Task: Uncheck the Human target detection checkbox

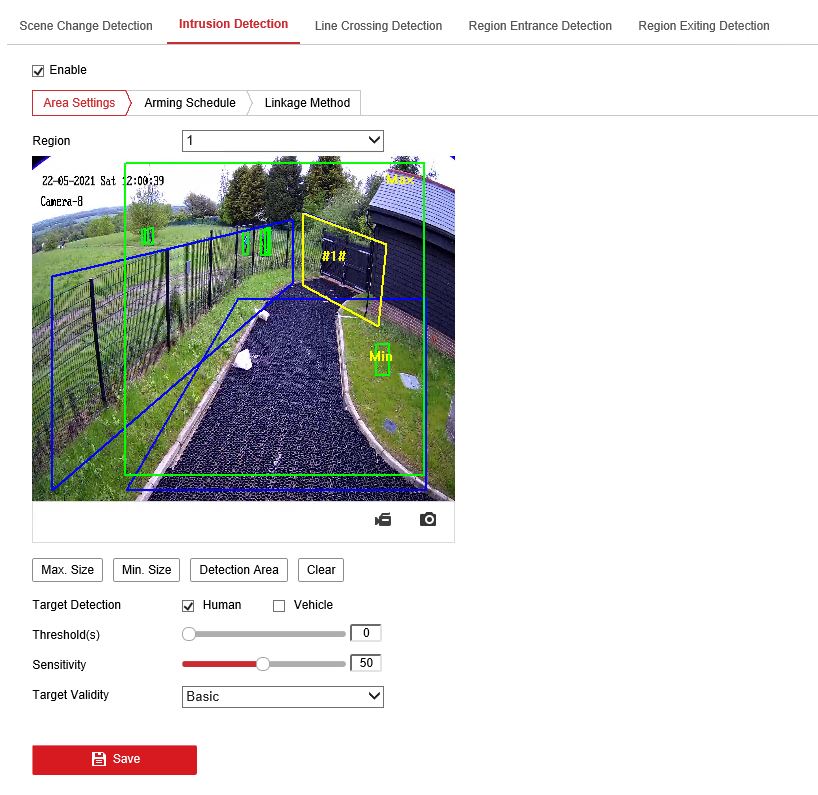Action: (188, 606)
